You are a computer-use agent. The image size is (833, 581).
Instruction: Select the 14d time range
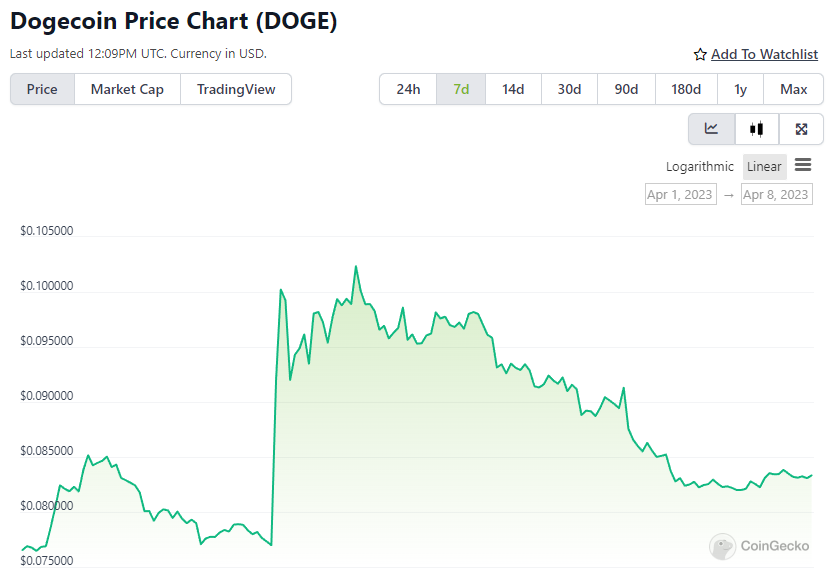point(513,89)
